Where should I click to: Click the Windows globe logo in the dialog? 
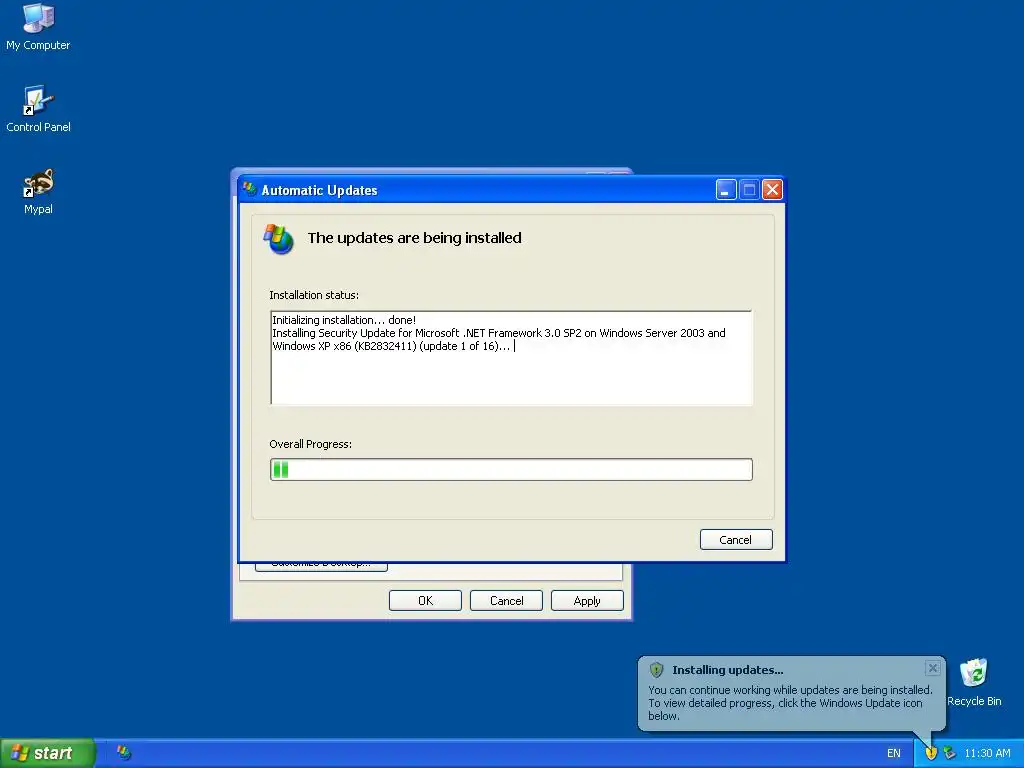pos(279,238)
